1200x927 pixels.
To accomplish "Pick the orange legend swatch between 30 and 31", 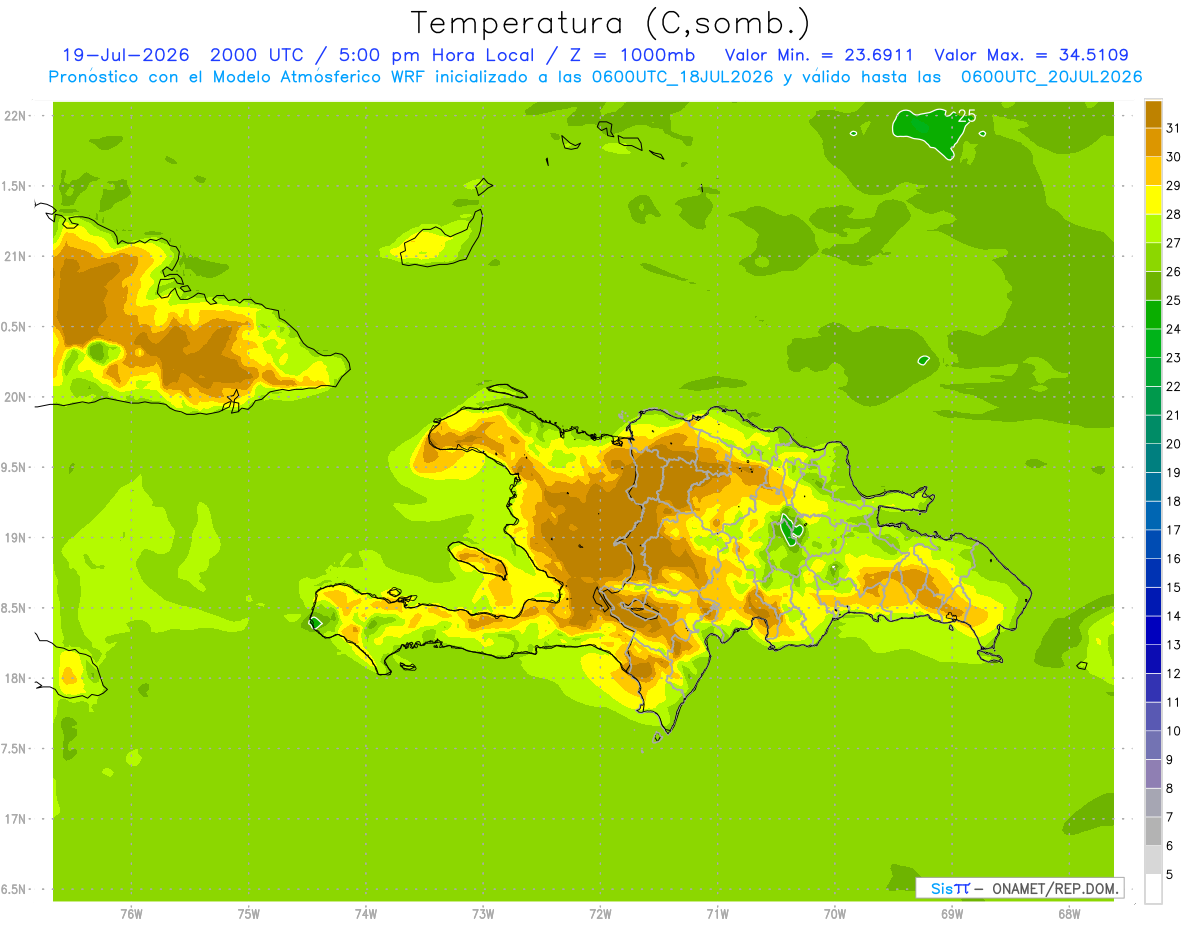I will tap(1153, 142).
